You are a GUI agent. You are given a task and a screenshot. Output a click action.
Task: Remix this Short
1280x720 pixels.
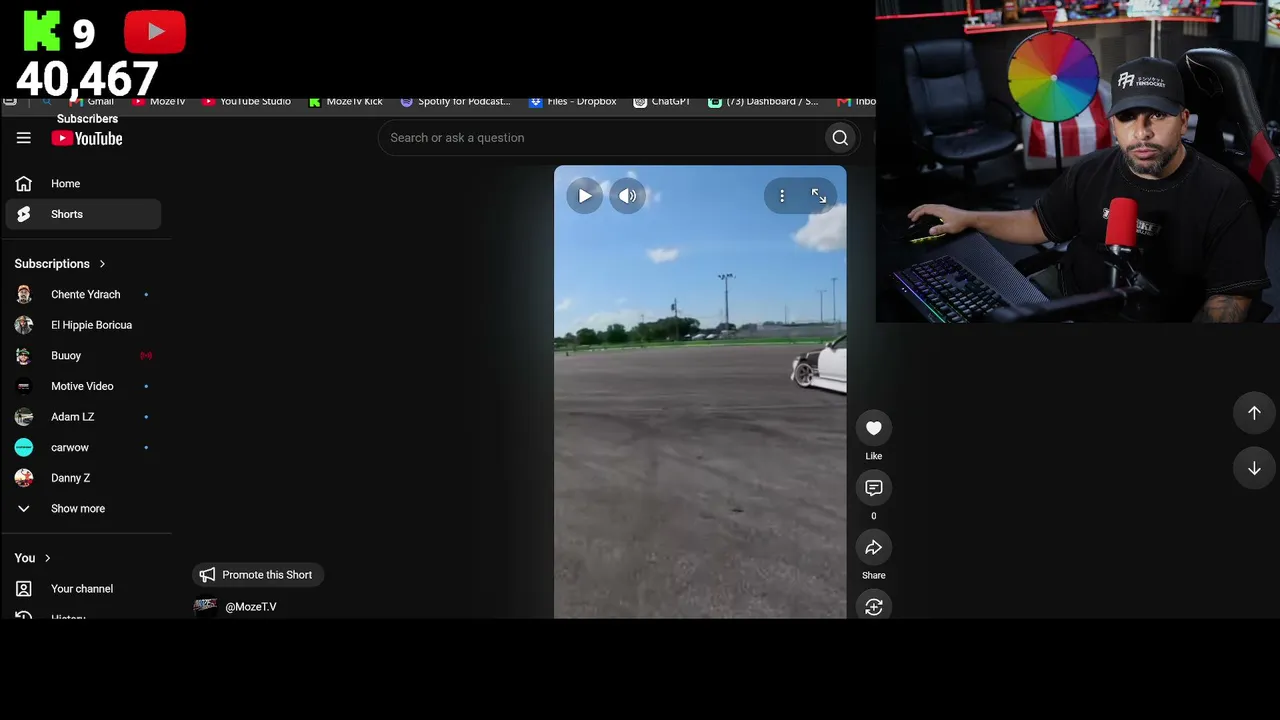874,606
